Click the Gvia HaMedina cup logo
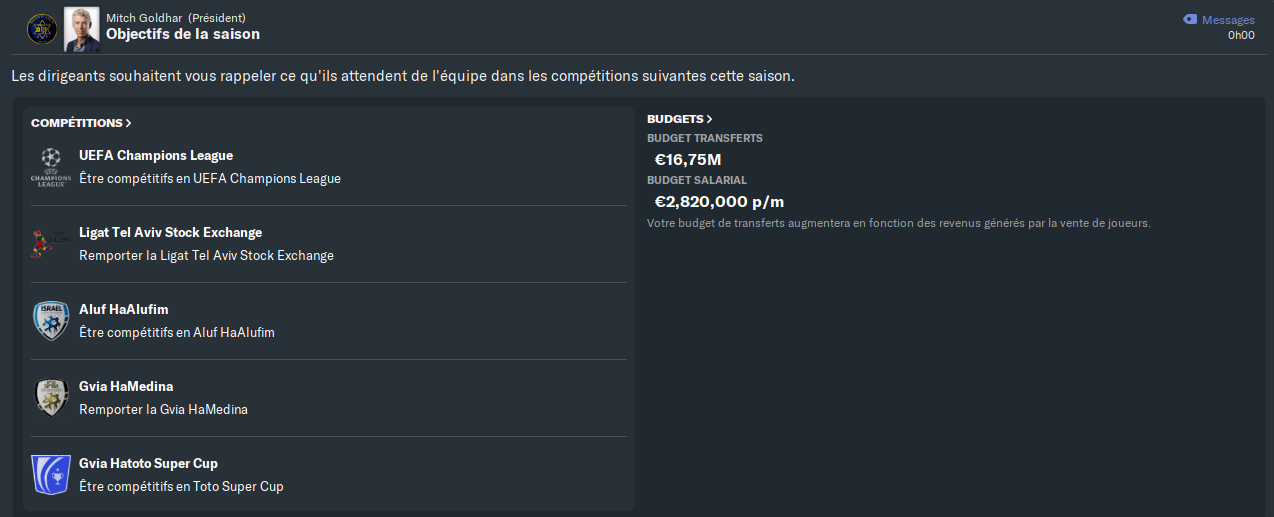This screenshot has height=517, width=1274. 50,398
